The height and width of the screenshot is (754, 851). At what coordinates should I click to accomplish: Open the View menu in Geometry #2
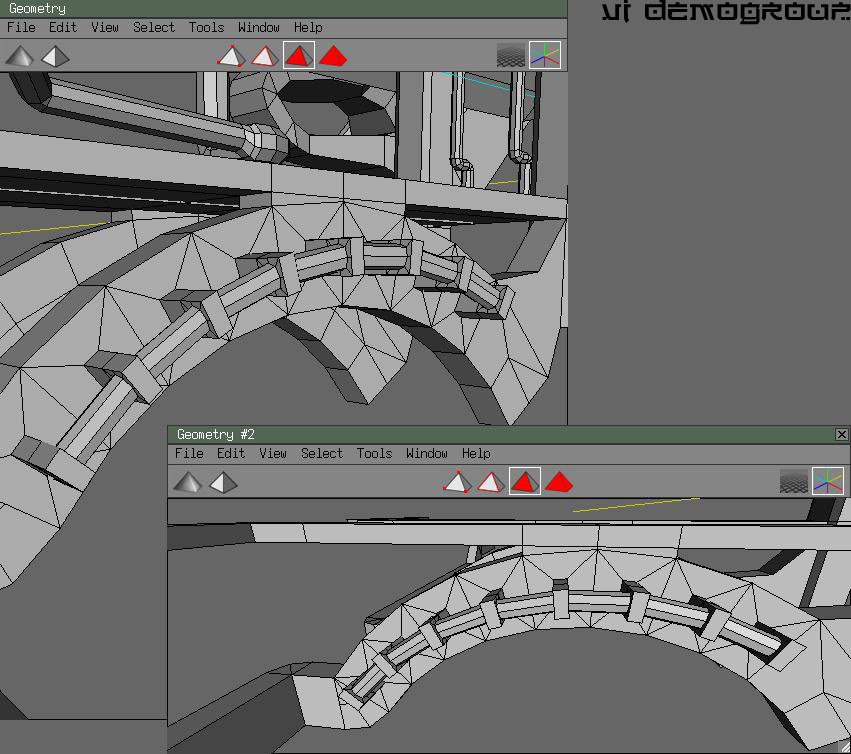point(273,453)
